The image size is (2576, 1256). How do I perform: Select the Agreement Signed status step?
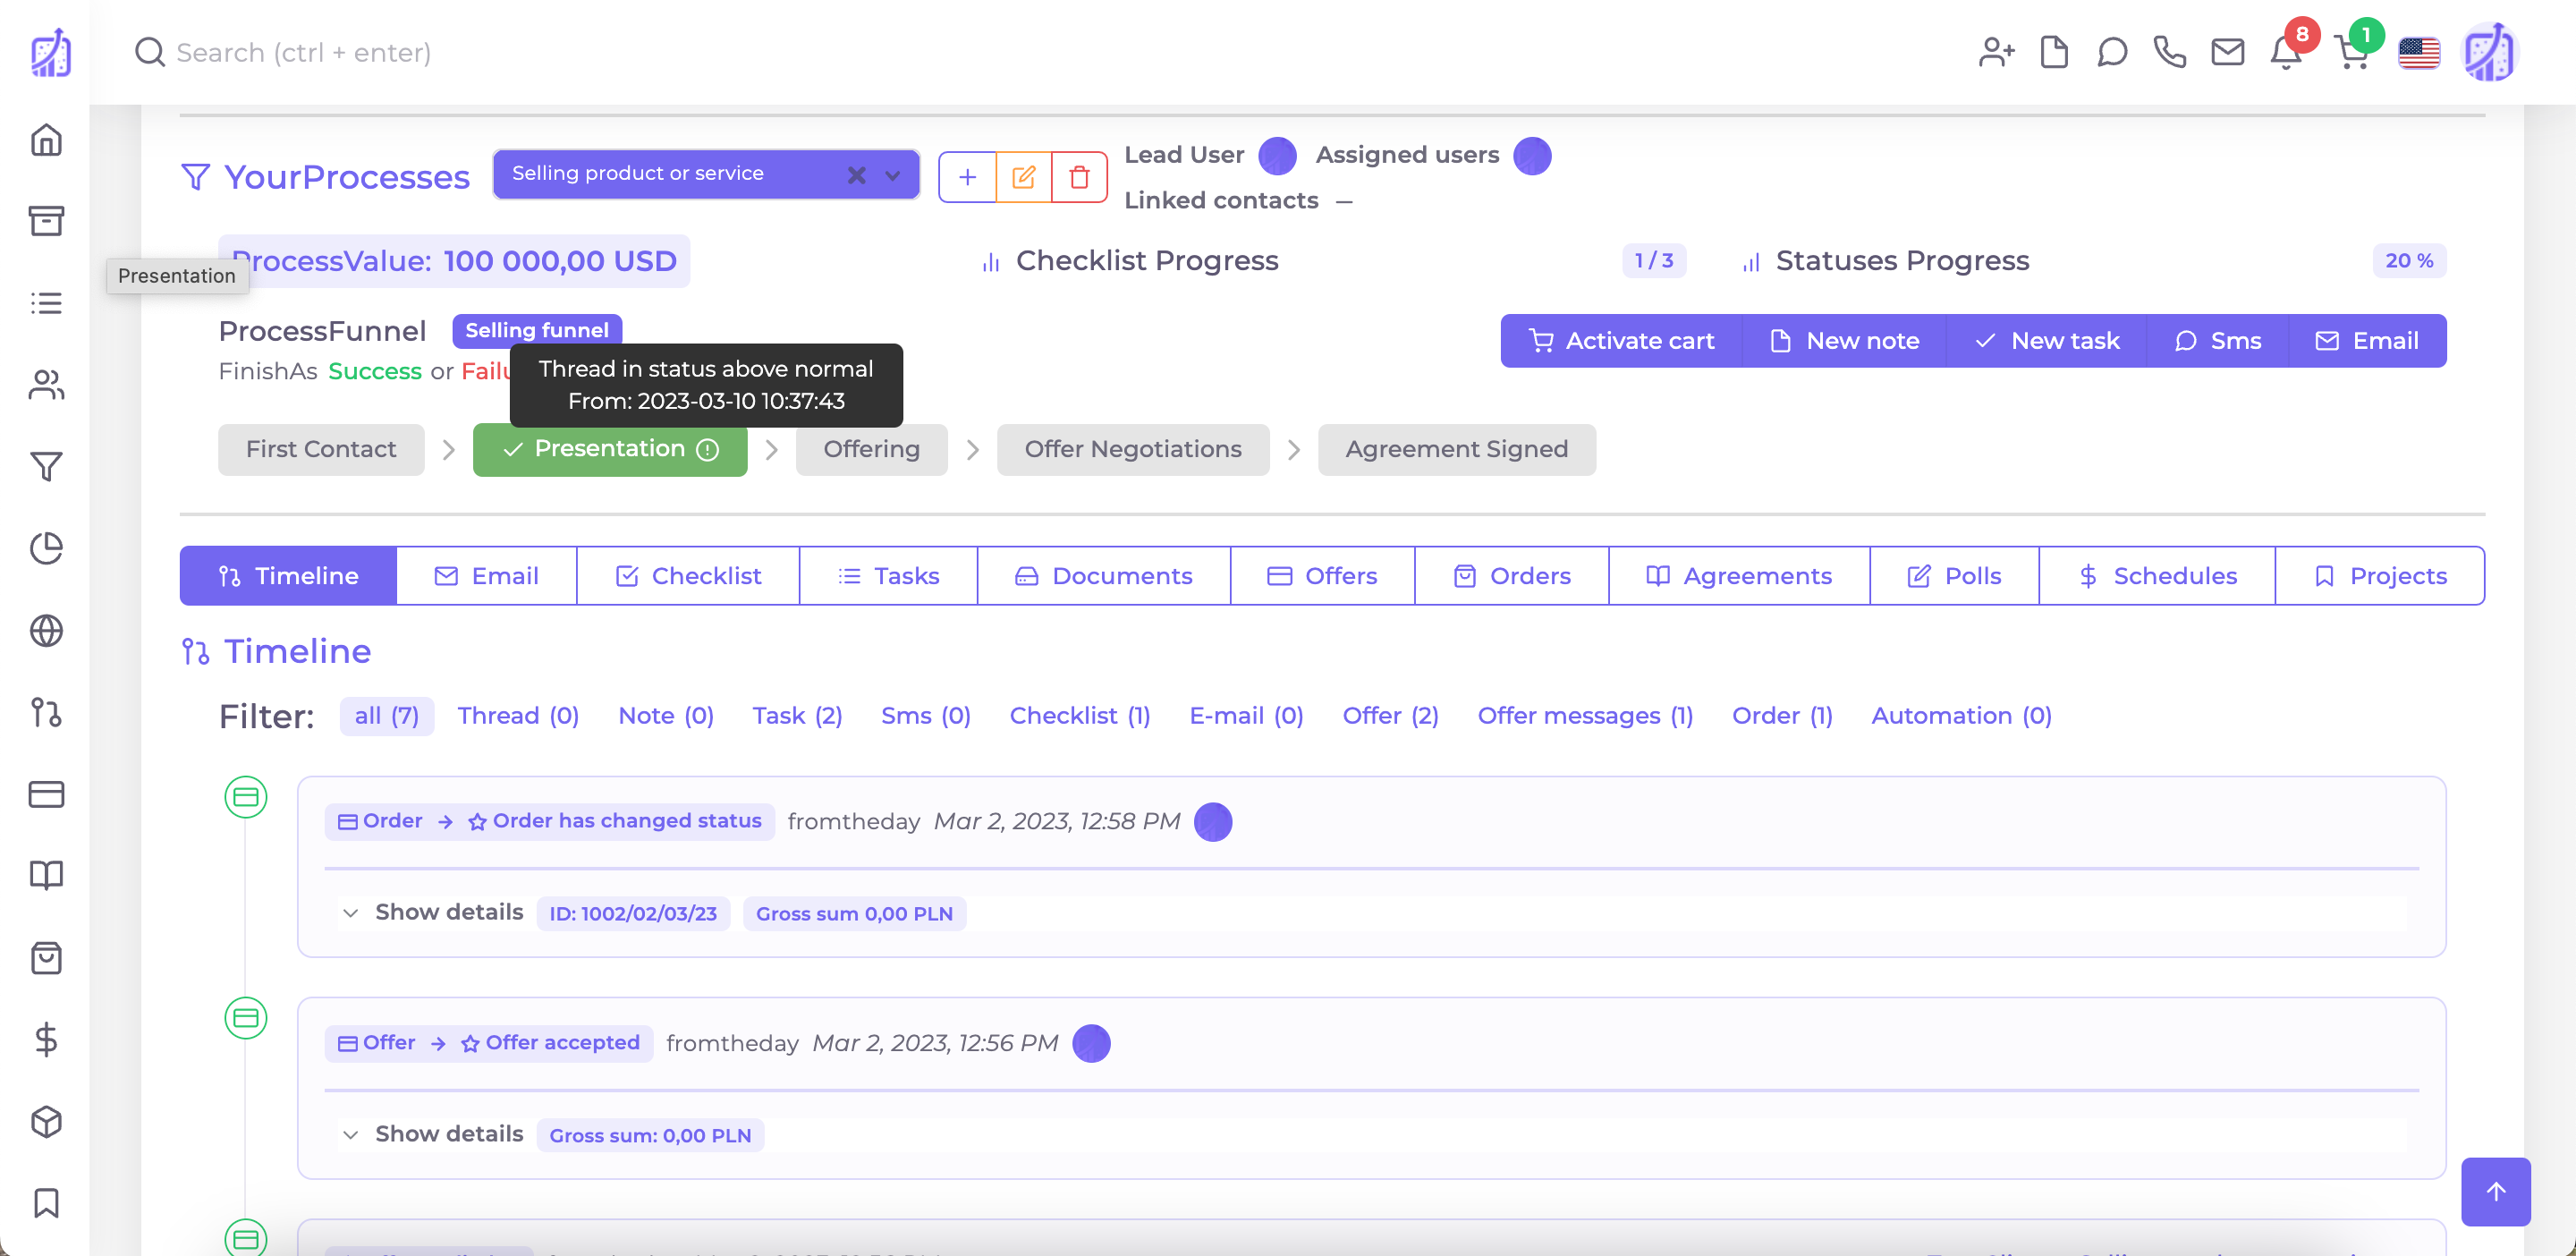(1456, 449)
